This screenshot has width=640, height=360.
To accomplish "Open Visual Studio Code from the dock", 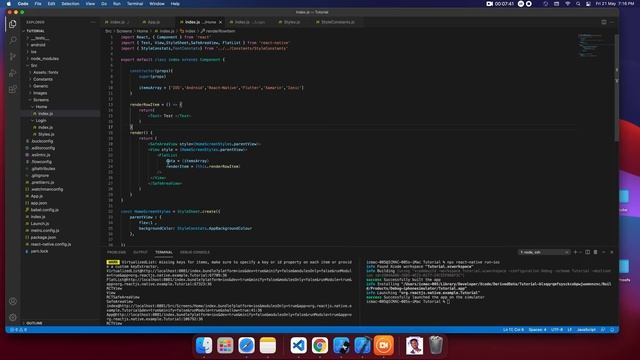I will click(299, 345).
